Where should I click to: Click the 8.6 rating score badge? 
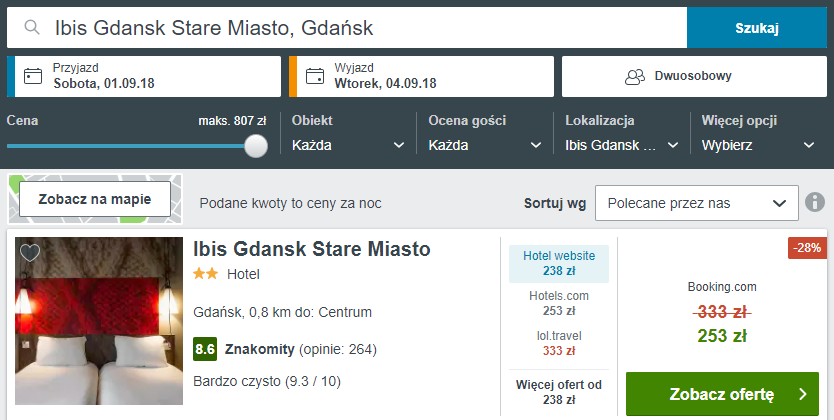(205, 349)
